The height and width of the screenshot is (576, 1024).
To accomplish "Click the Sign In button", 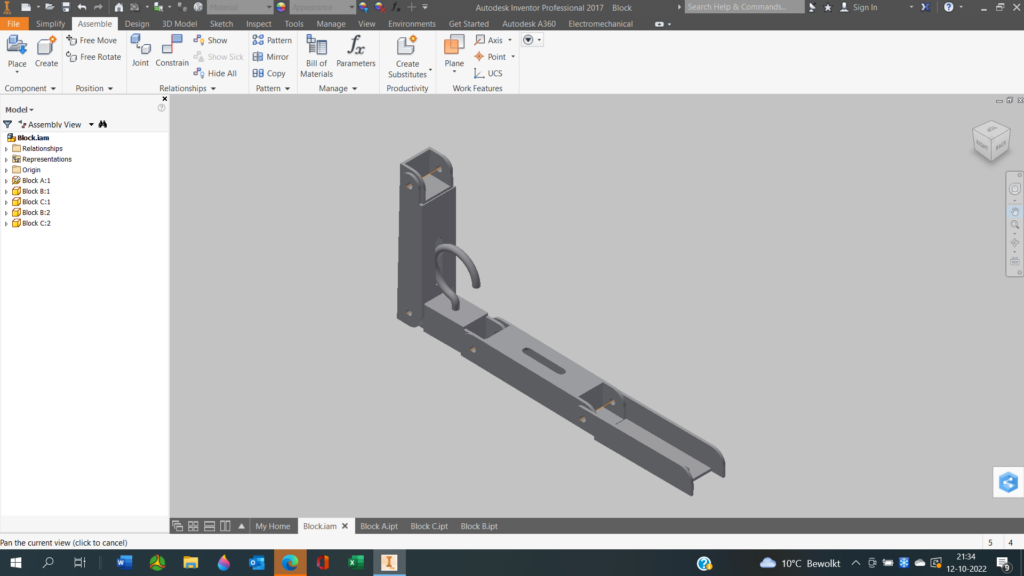I will point(858,7).
